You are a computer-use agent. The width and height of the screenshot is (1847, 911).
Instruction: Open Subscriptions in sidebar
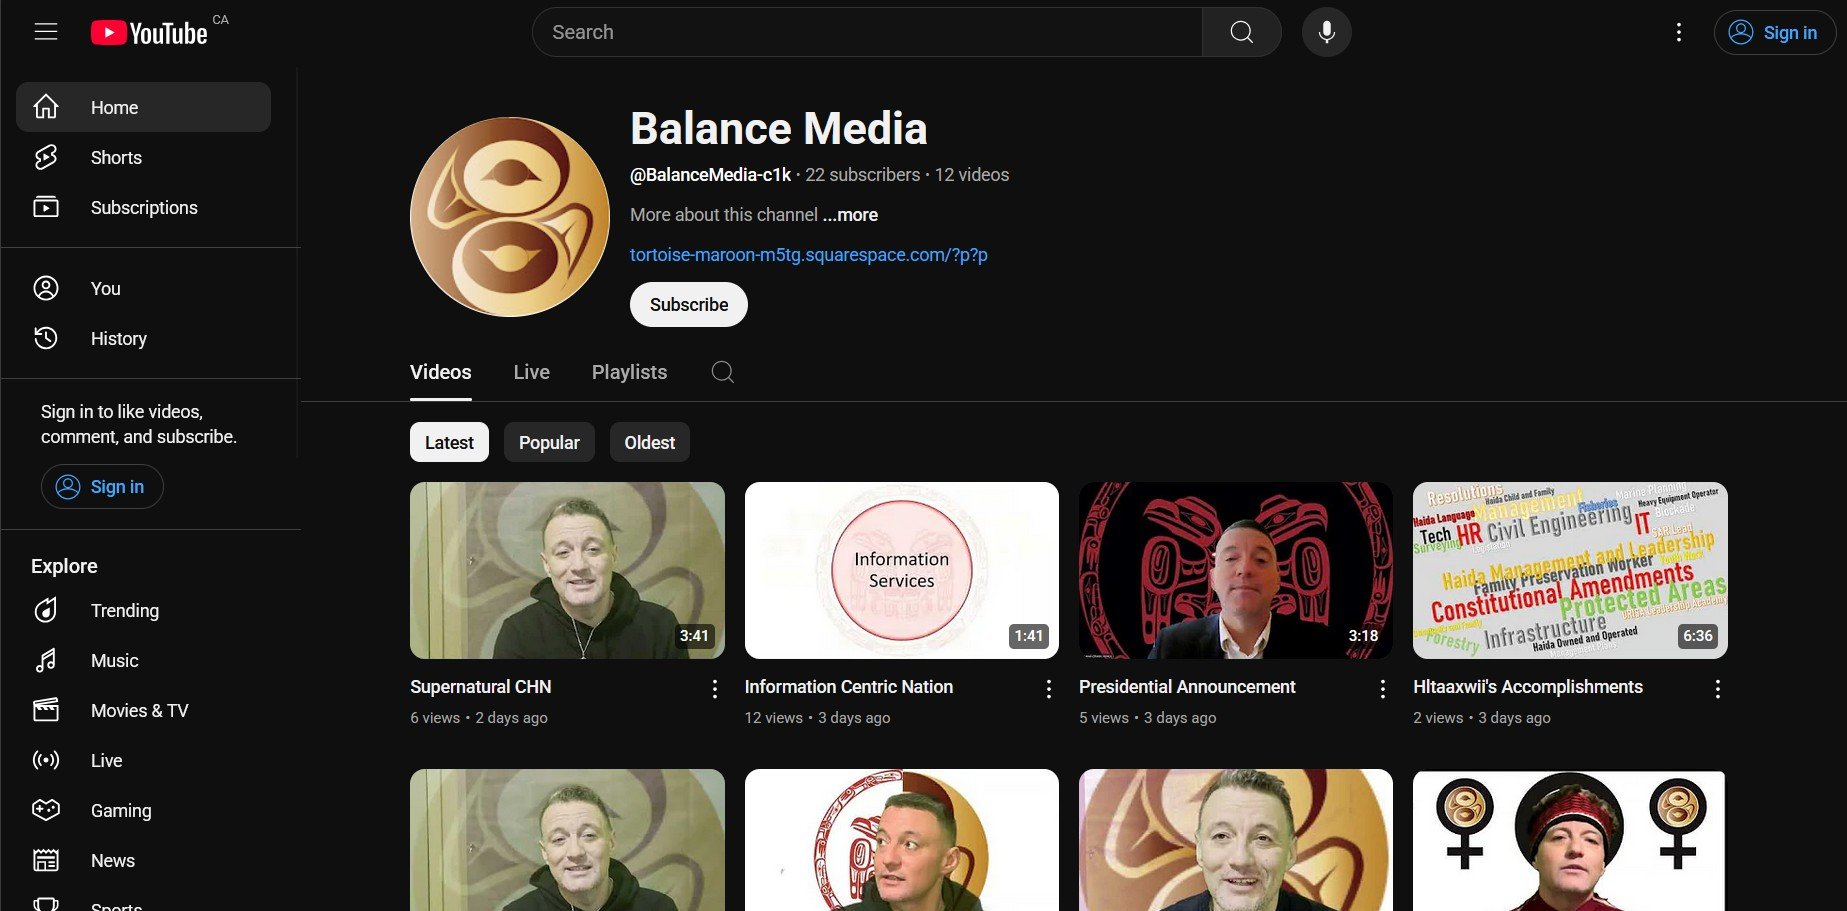[x=143, y=207]
